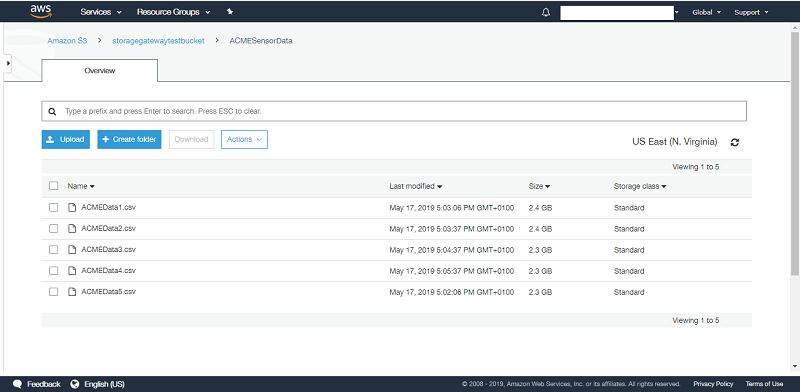
Task: Open the Support menu
Action: 751,12
